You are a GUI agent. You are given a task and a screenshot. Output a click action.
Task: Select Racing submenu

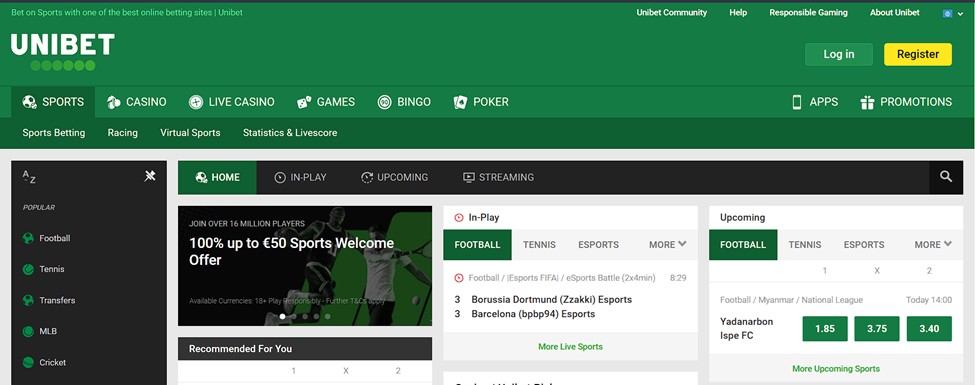coord(122,132)
